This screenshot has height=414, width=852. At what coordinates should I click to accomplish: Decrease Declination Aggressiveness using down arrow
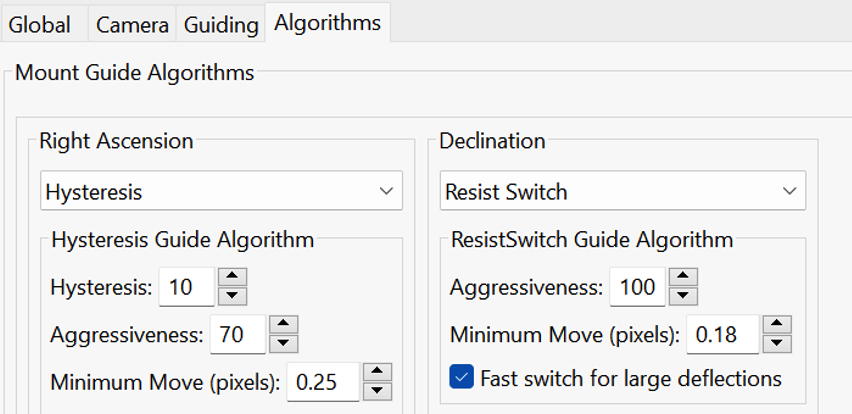coord(684,296)
